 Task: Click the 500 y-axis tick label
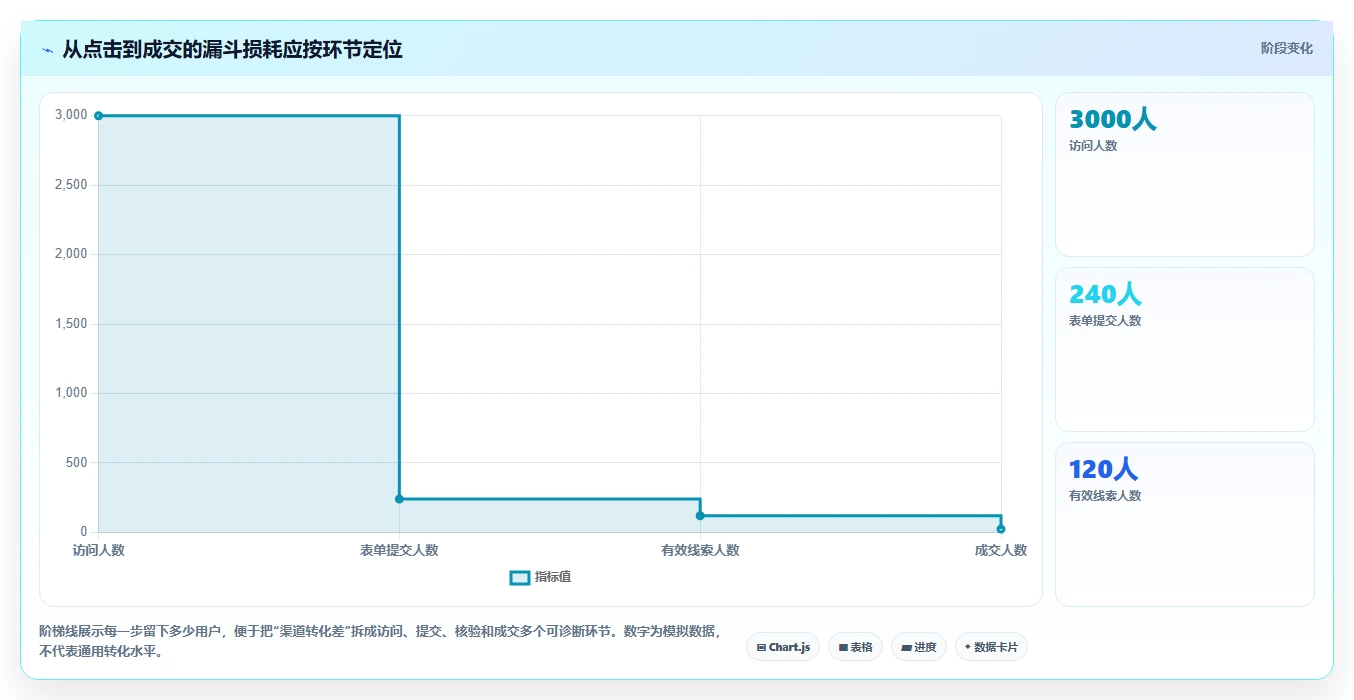click(77, 463)
